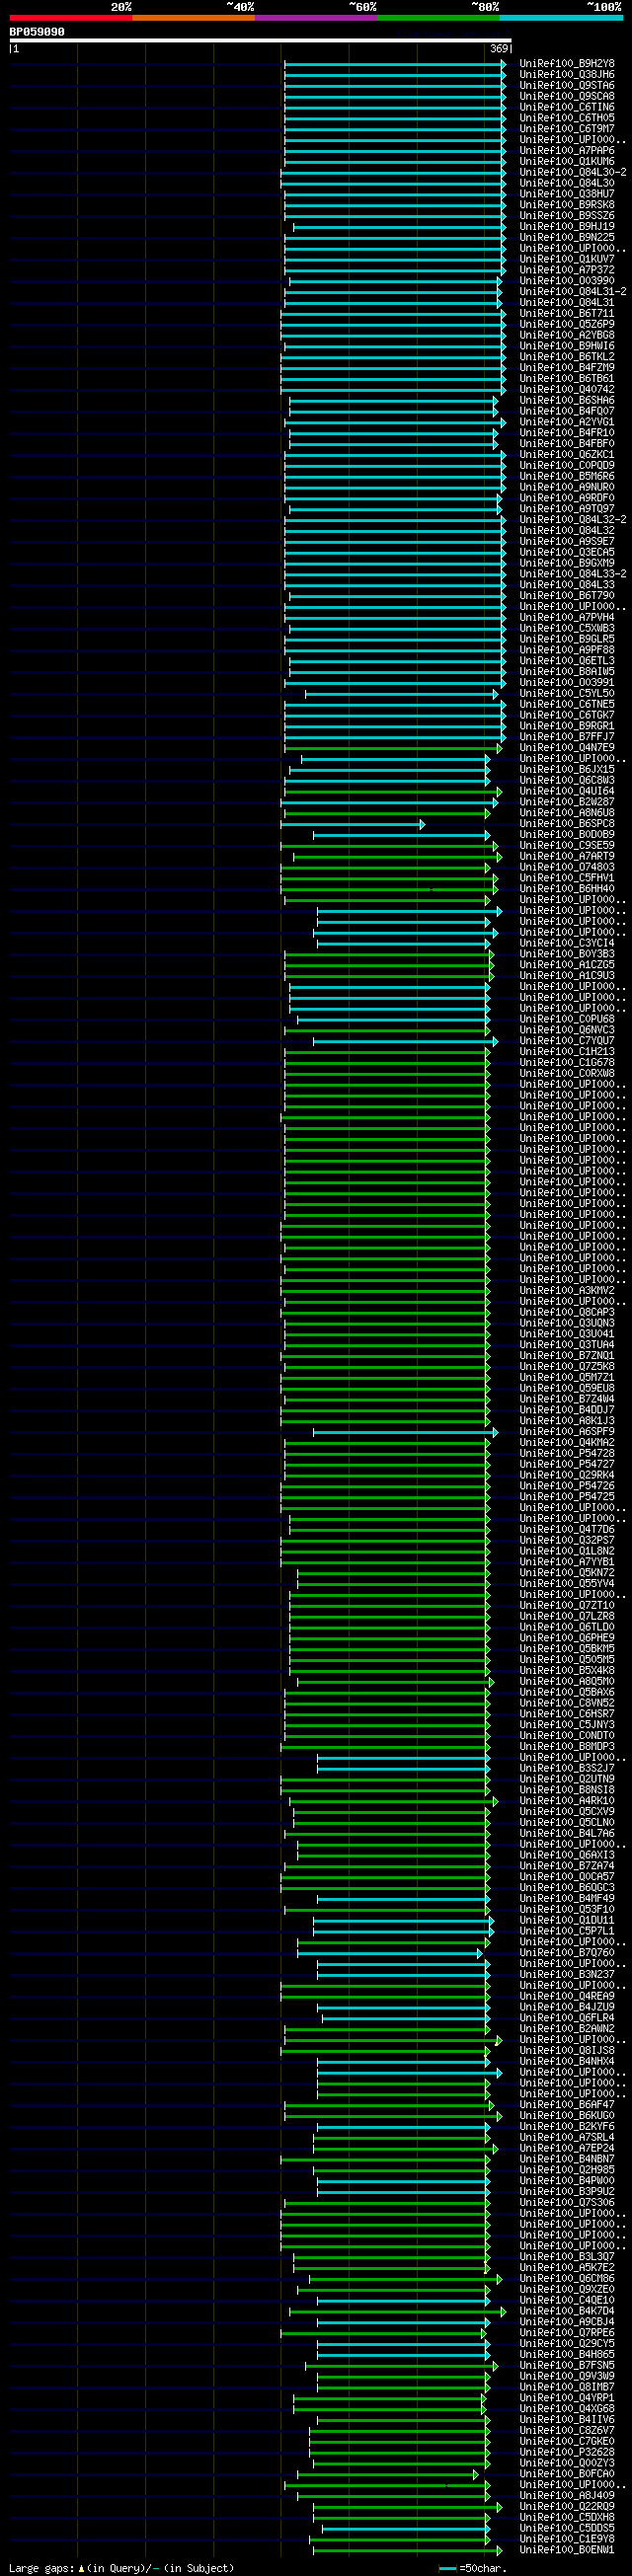Click the purple ~60% identity legend segment
Image resolution: width=632 pixels, height=2576 pixels.
click(x=316, y=18)
